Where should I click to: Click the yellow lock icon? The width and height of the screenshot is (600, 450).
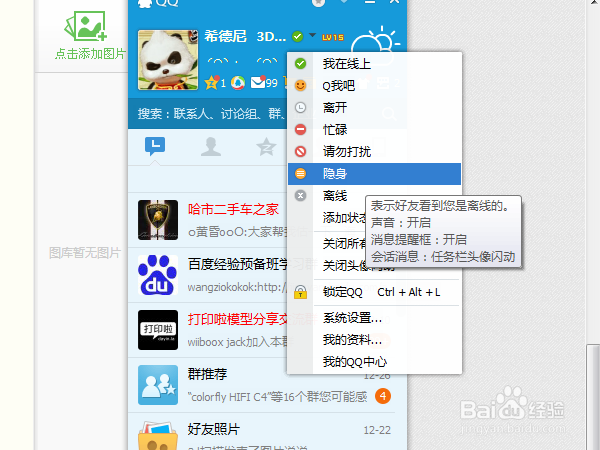pyautogui.click(x=300, y=292)
